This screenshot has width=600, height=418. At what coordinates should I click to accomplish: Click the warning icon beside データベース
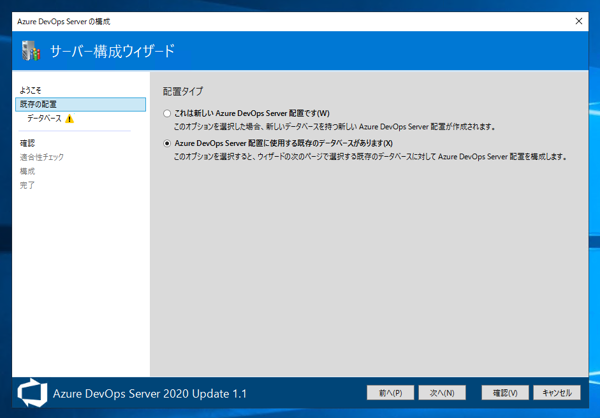pos(69,119)
